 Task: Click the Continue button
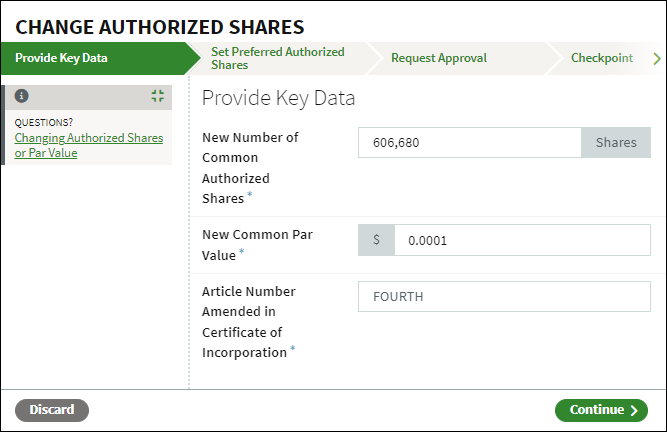(601, 410)
